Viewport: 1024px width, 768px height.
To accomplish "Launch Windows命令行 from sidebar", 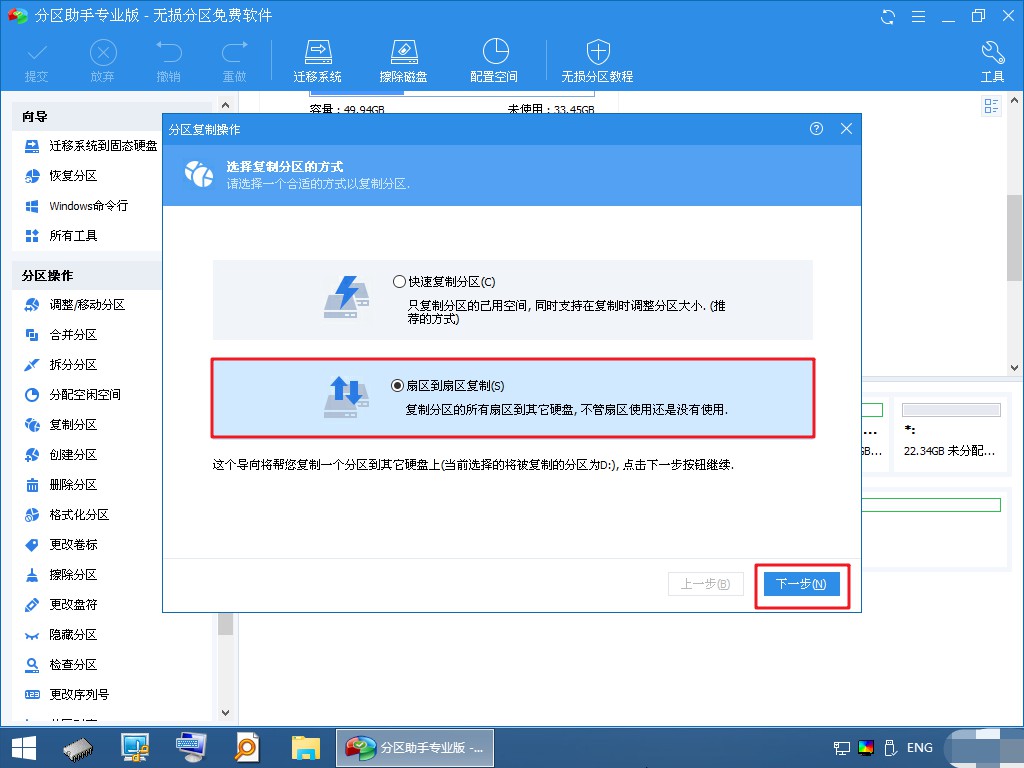I will pos(76,206).
